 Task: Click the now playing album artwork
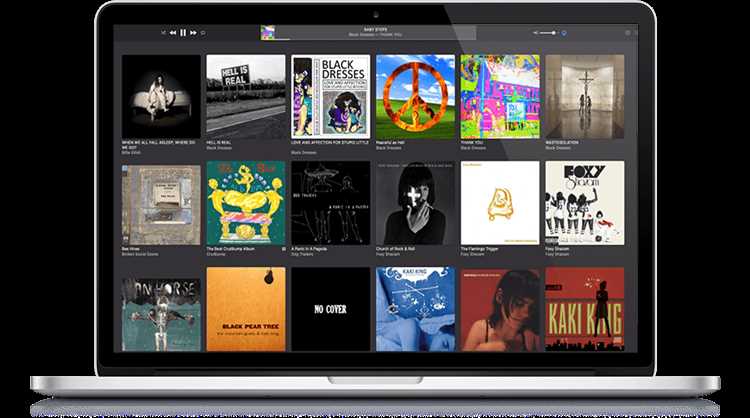pyautogui.click(x=268, y=33)
